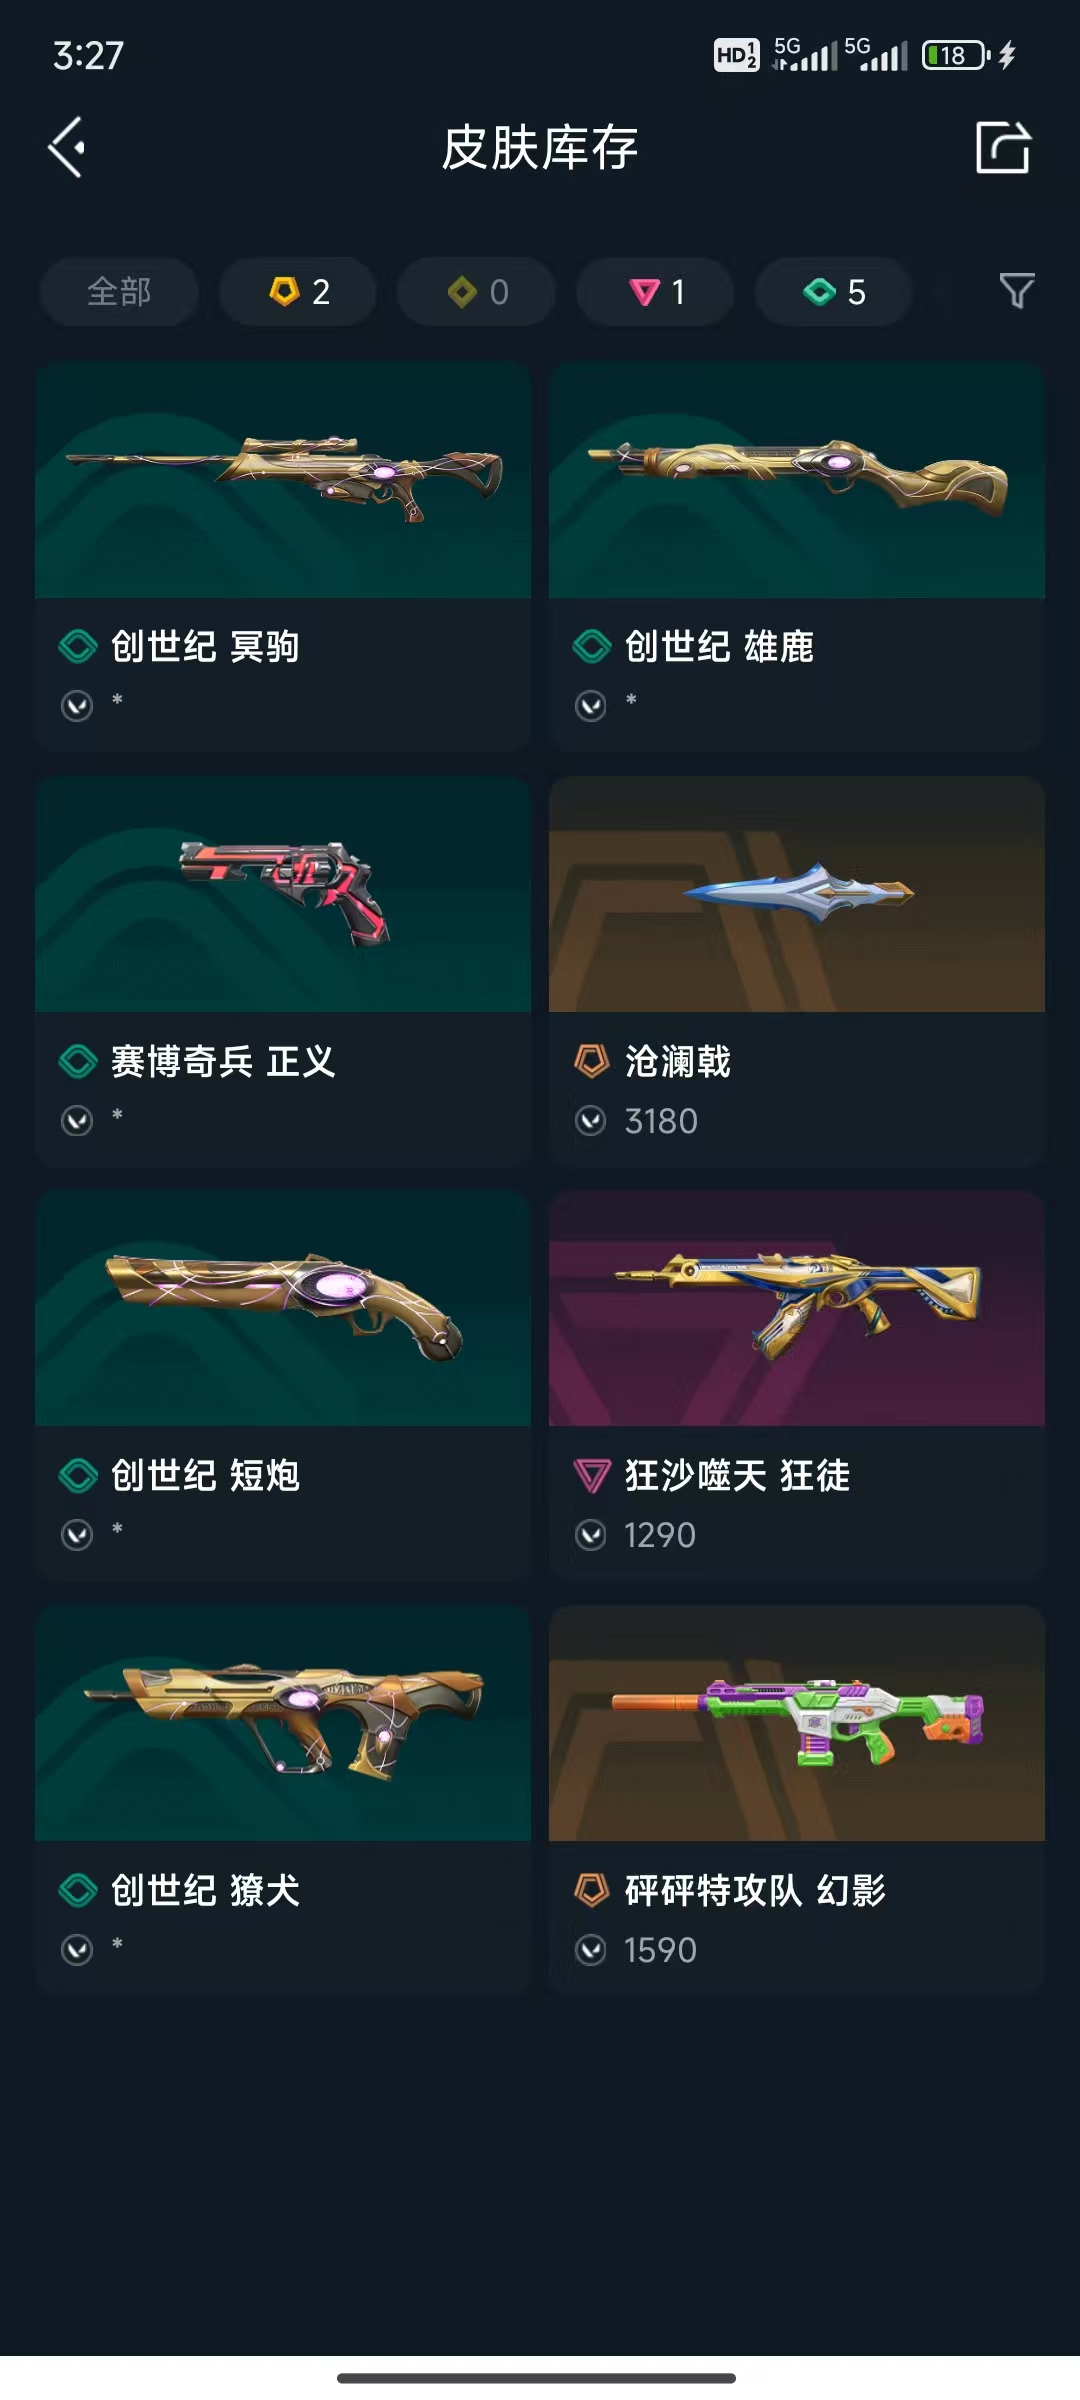Tap the 1290 price of 狂沙噬天 狂徒
1080x2400 pixels.
(660, 1535)
